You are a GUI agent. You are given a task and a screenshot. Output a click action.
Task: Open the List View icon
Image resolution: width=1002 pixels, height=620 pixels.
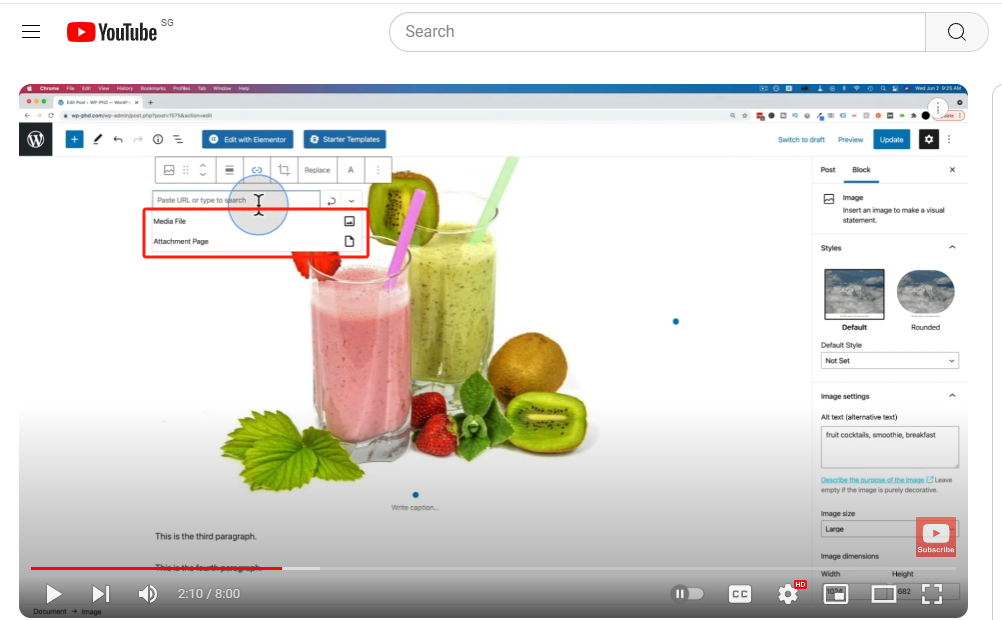pyautogui.click(x=178, y=139)
